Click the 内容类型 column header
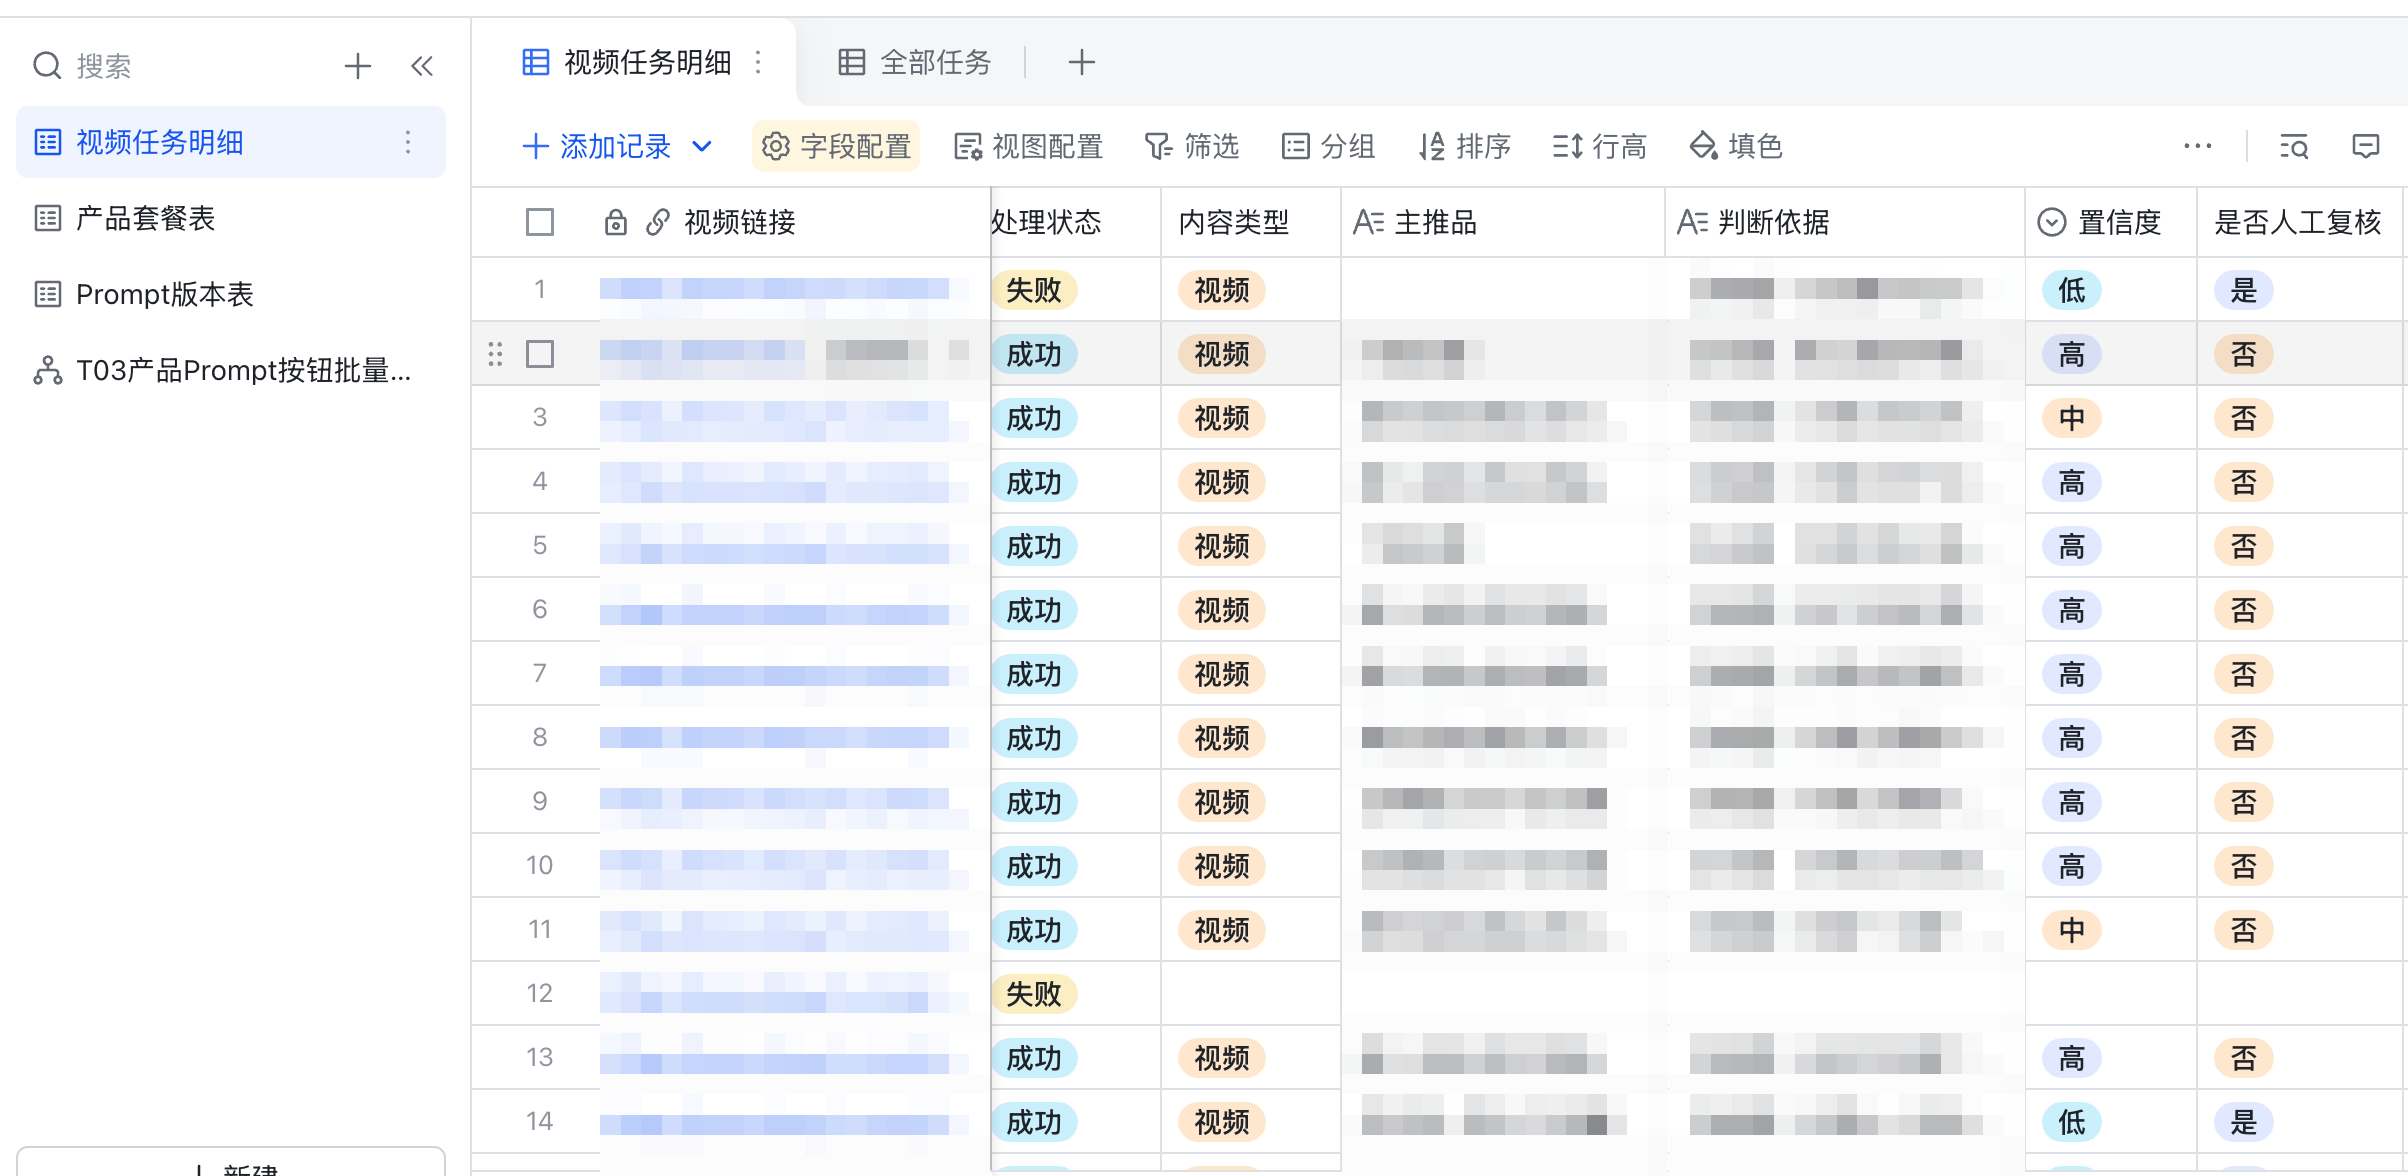 (1251, 222)
